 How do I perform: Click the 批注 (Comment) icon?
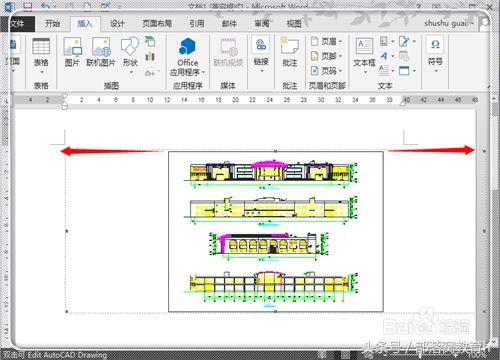click(289, 46)
